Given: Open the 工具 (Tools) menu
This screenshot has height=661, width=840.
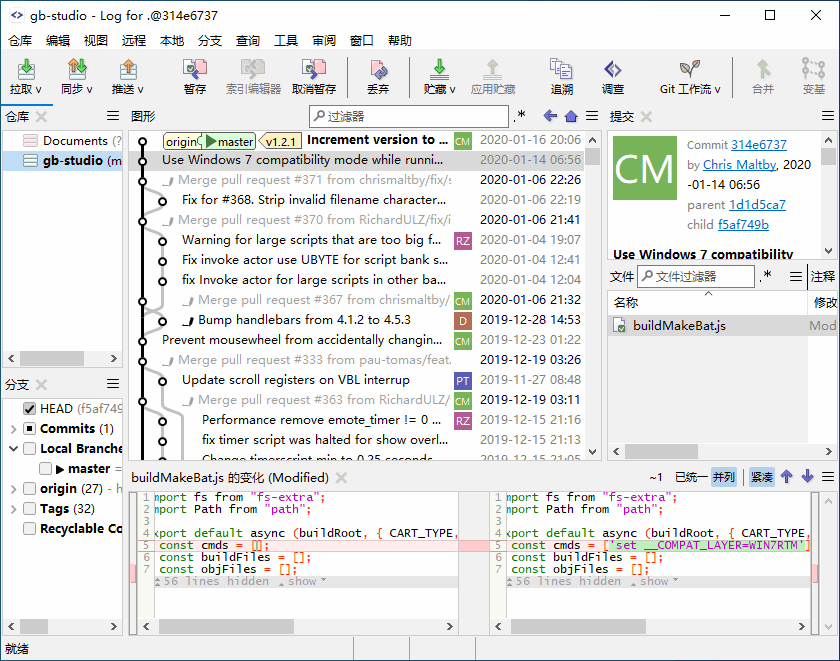Looking at the screenshot, I should tap(286, 41).
